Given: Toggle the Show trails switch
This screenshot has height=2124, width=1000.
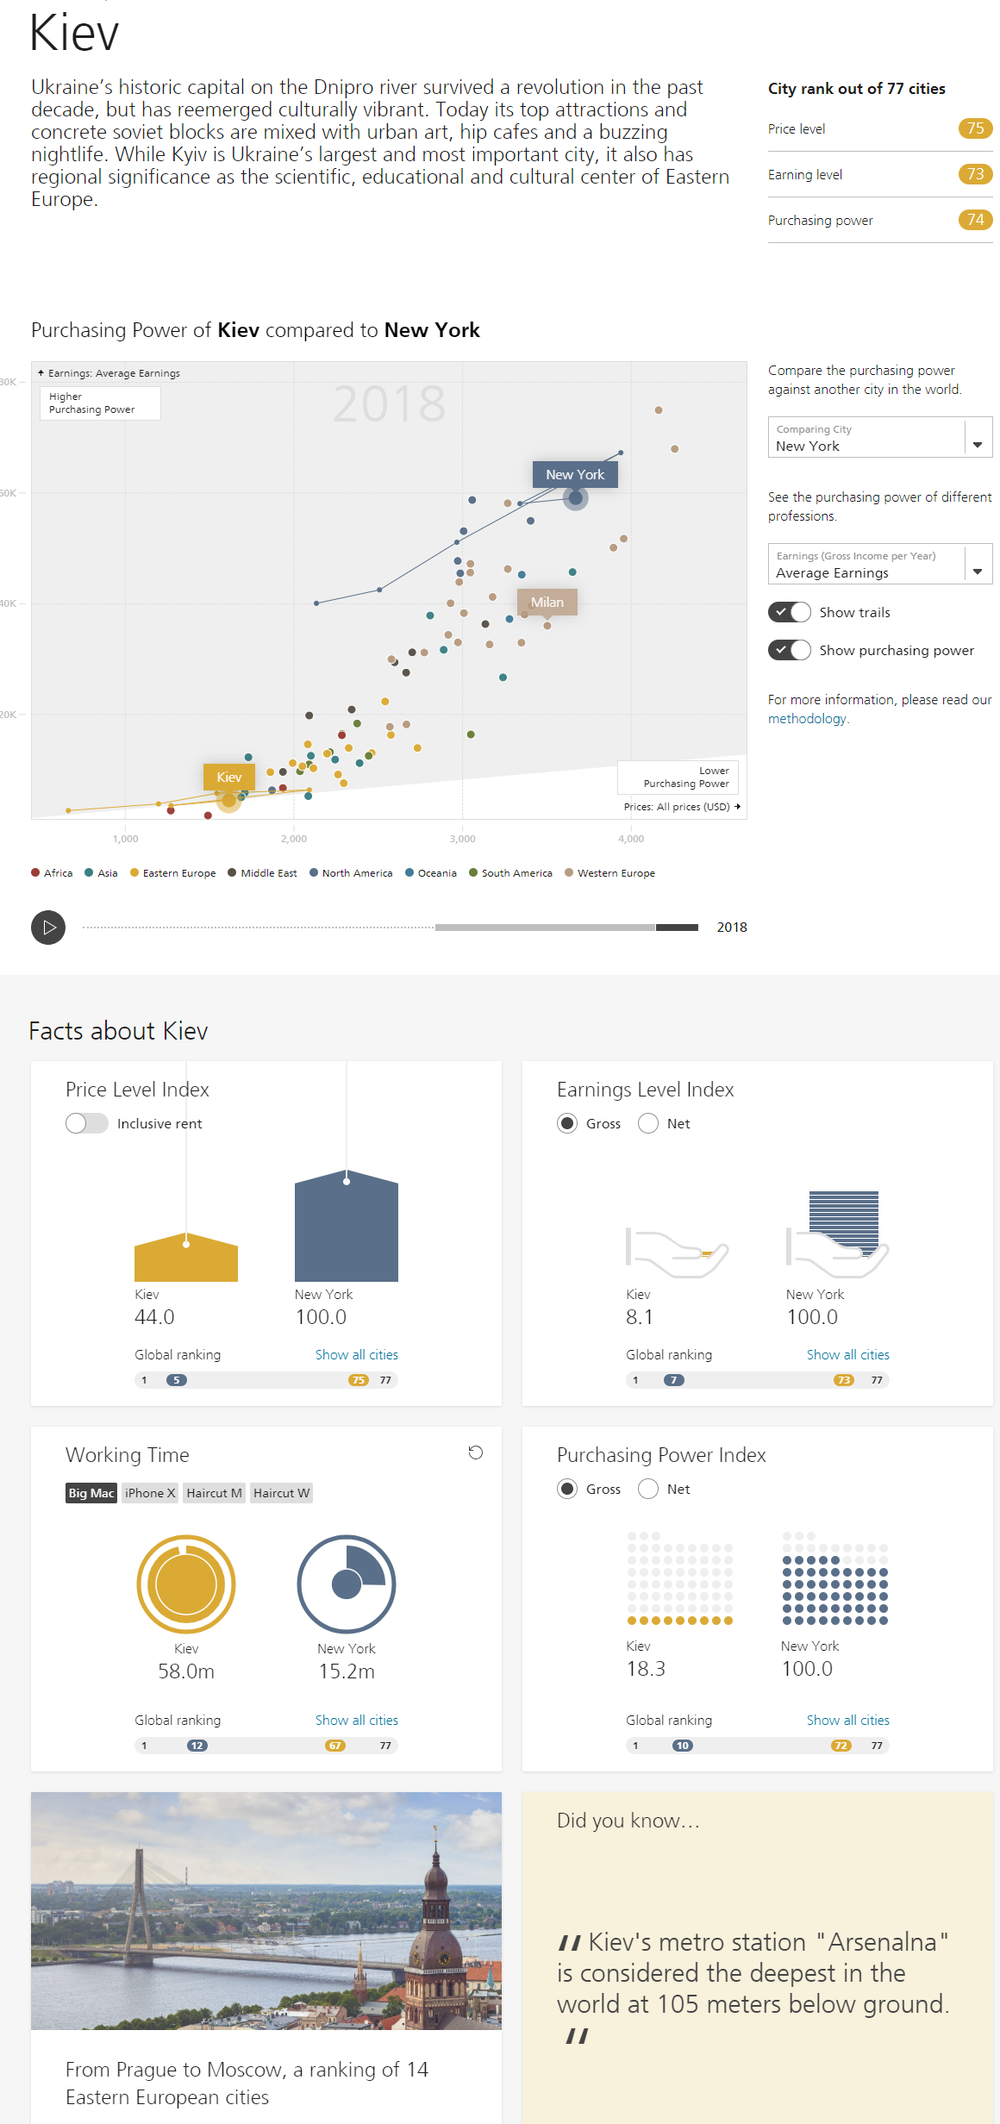Looking at the screenshot, I should 789,612.
